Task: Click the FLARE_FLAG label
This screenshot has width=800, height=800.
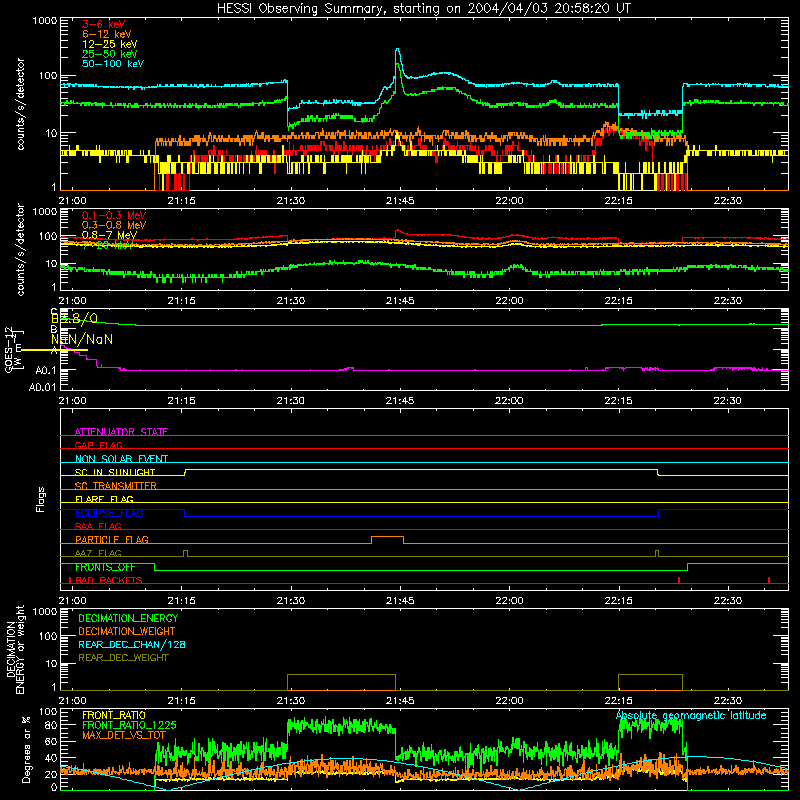Action: (x=104, y=499)
